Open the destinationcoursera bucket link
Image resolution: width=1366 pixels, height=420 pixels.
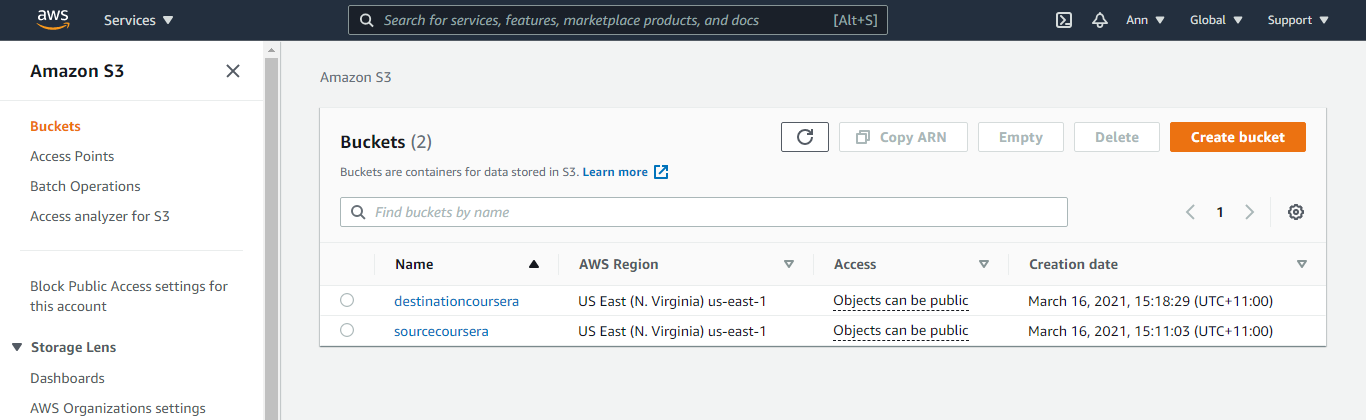[456, 300]
